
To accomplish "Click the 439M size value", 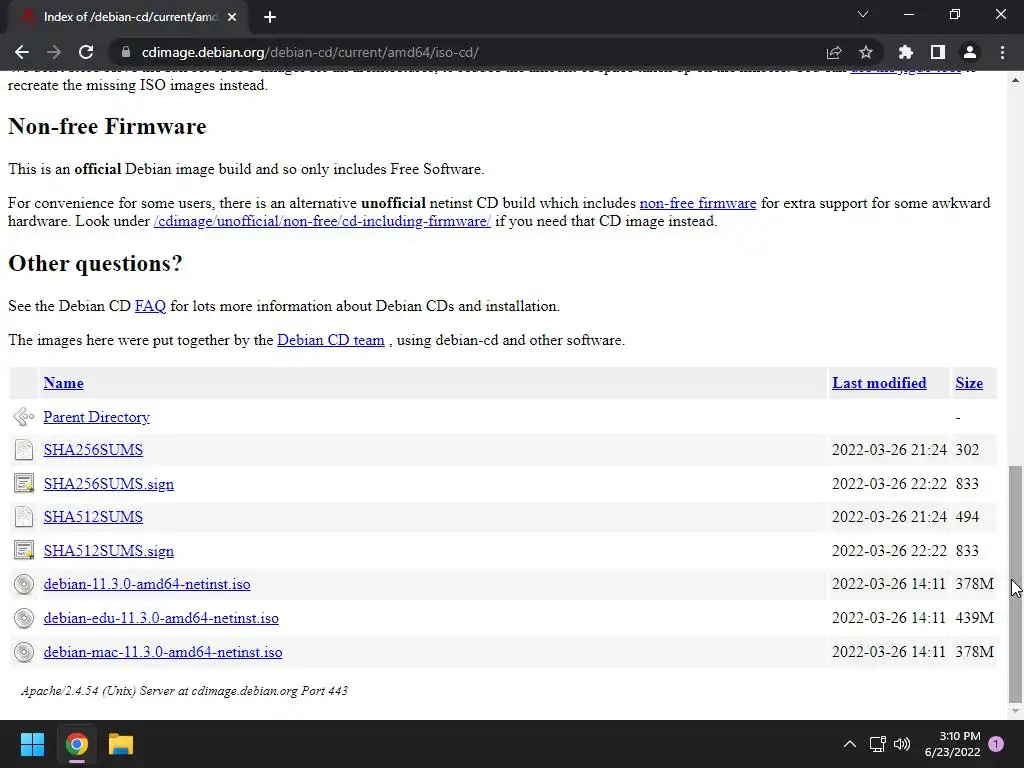I will 974,618.
